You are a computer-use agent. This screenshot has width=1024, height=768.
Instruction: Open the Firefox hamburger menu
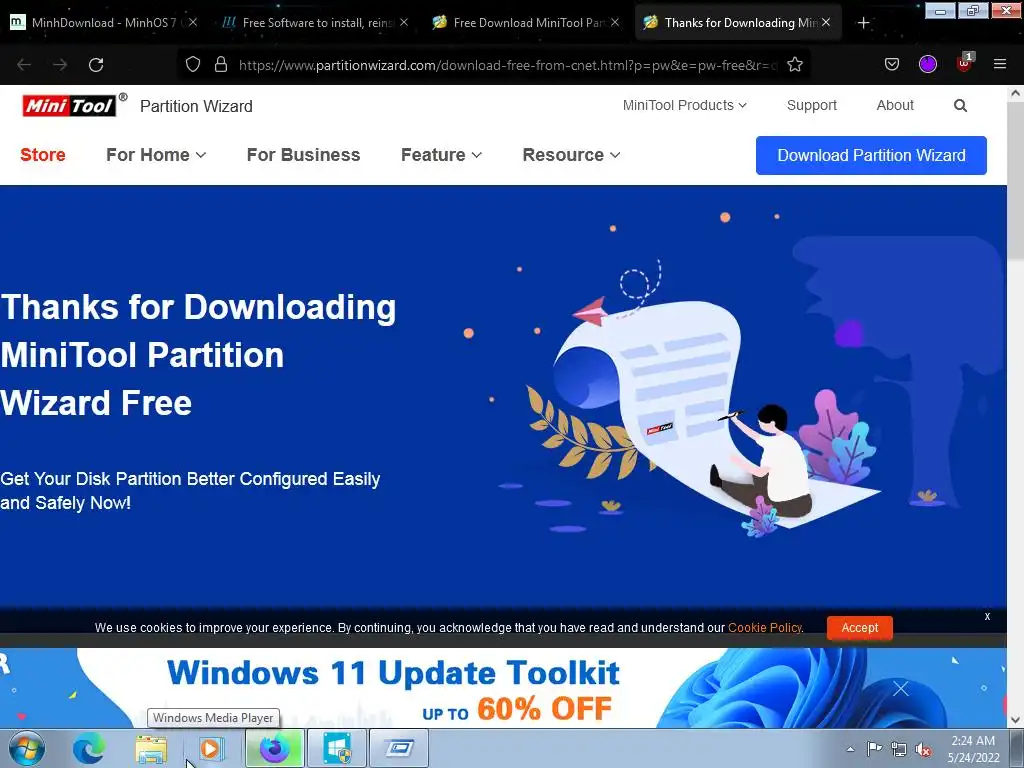(x=1000, y=64)
